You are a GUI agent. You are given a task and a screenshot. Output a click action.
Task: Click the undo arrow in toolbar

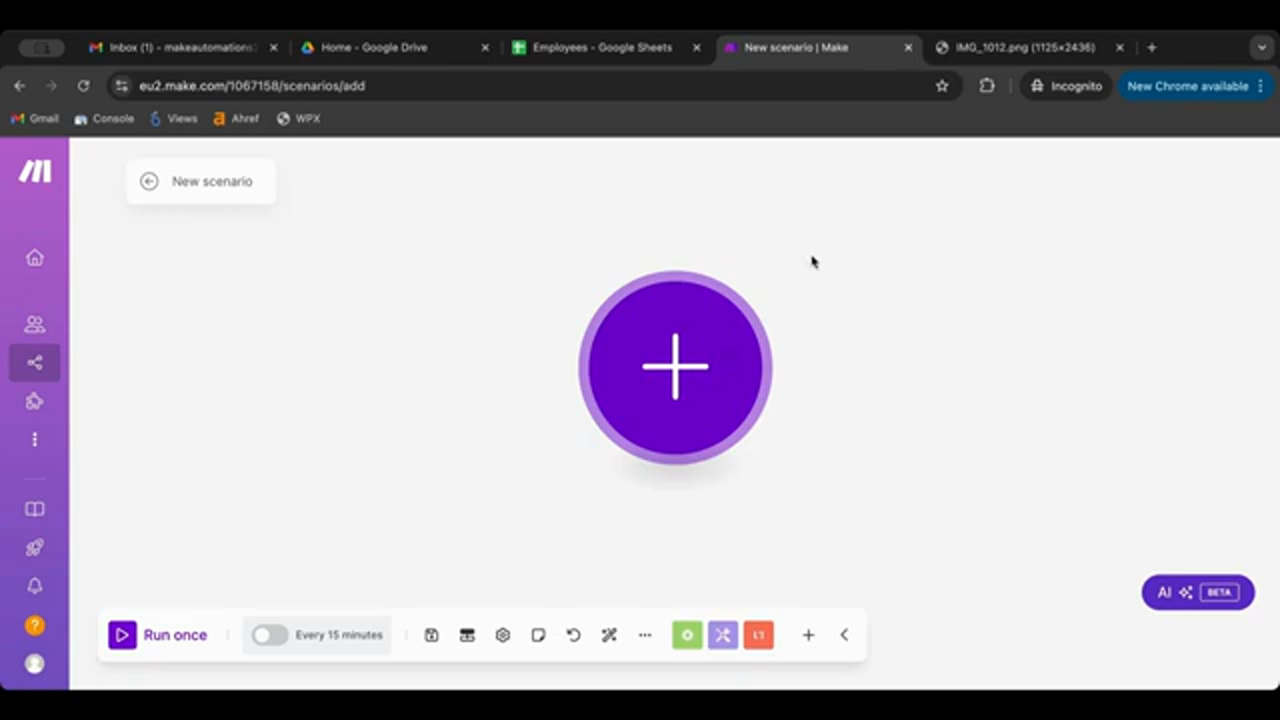tap(574, 635)
